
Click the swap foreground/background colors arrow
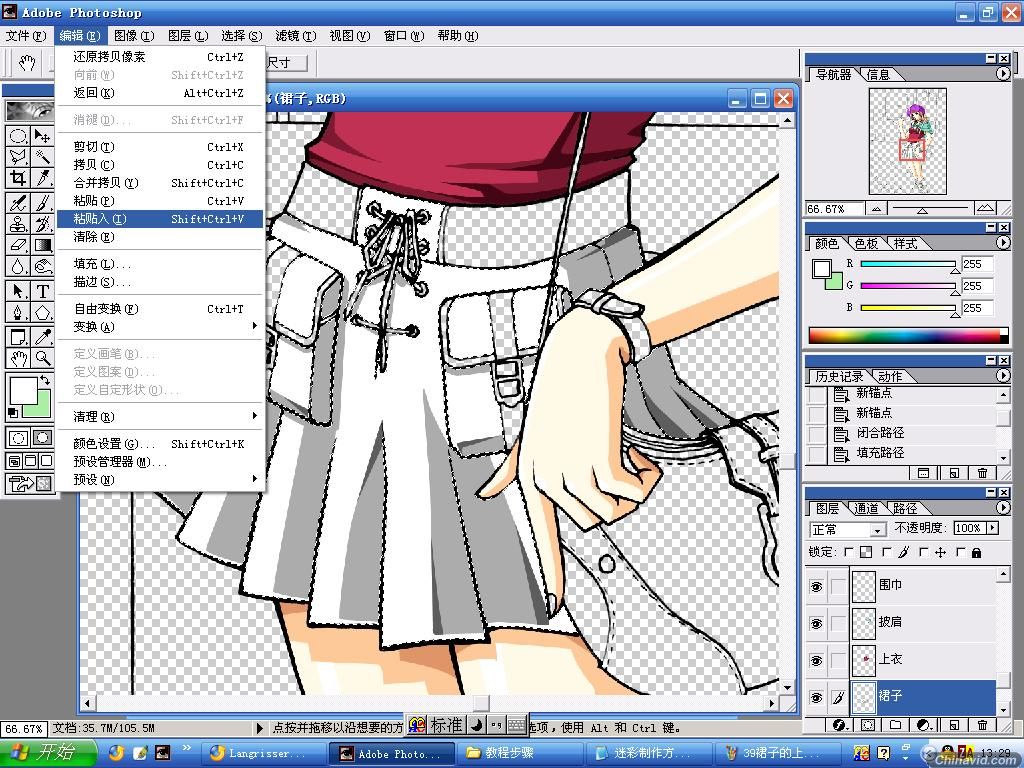point(45,379)
